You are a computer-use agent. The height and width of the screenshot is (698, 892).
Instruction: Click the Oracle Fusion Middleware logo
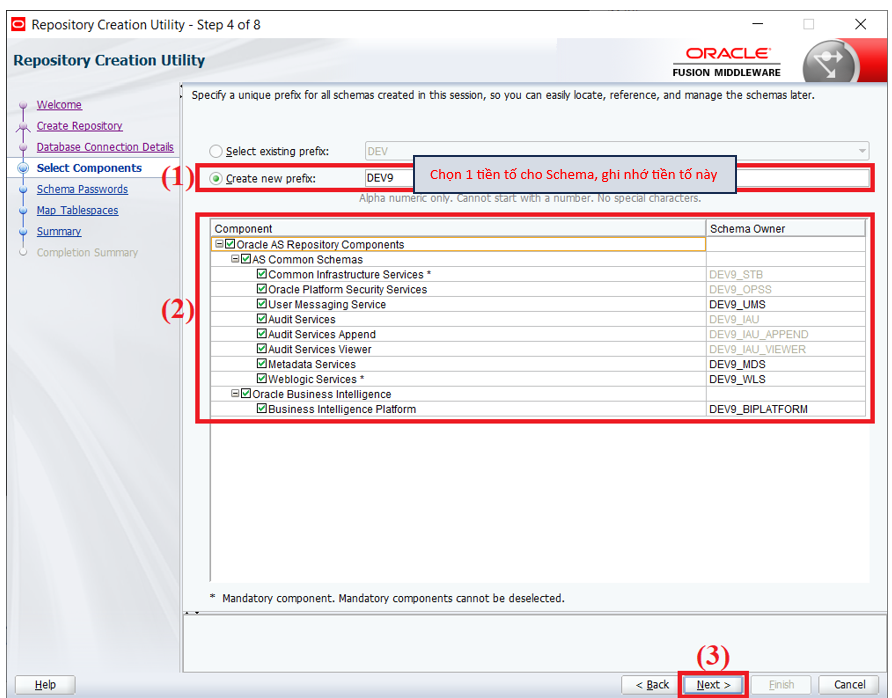(726, 61)
